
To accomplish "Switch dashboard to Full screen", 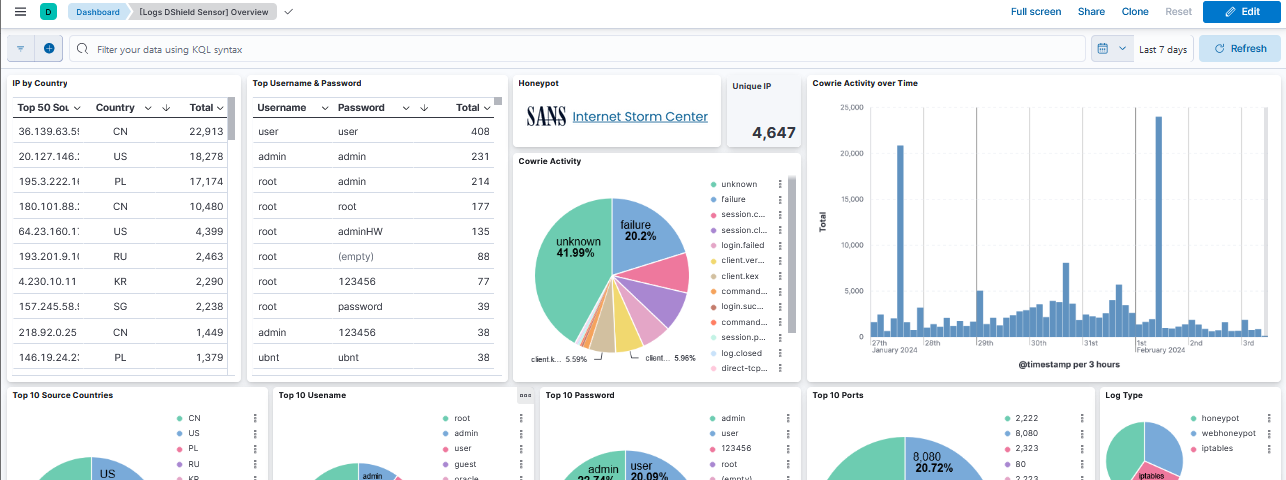I will point(1036,12).
